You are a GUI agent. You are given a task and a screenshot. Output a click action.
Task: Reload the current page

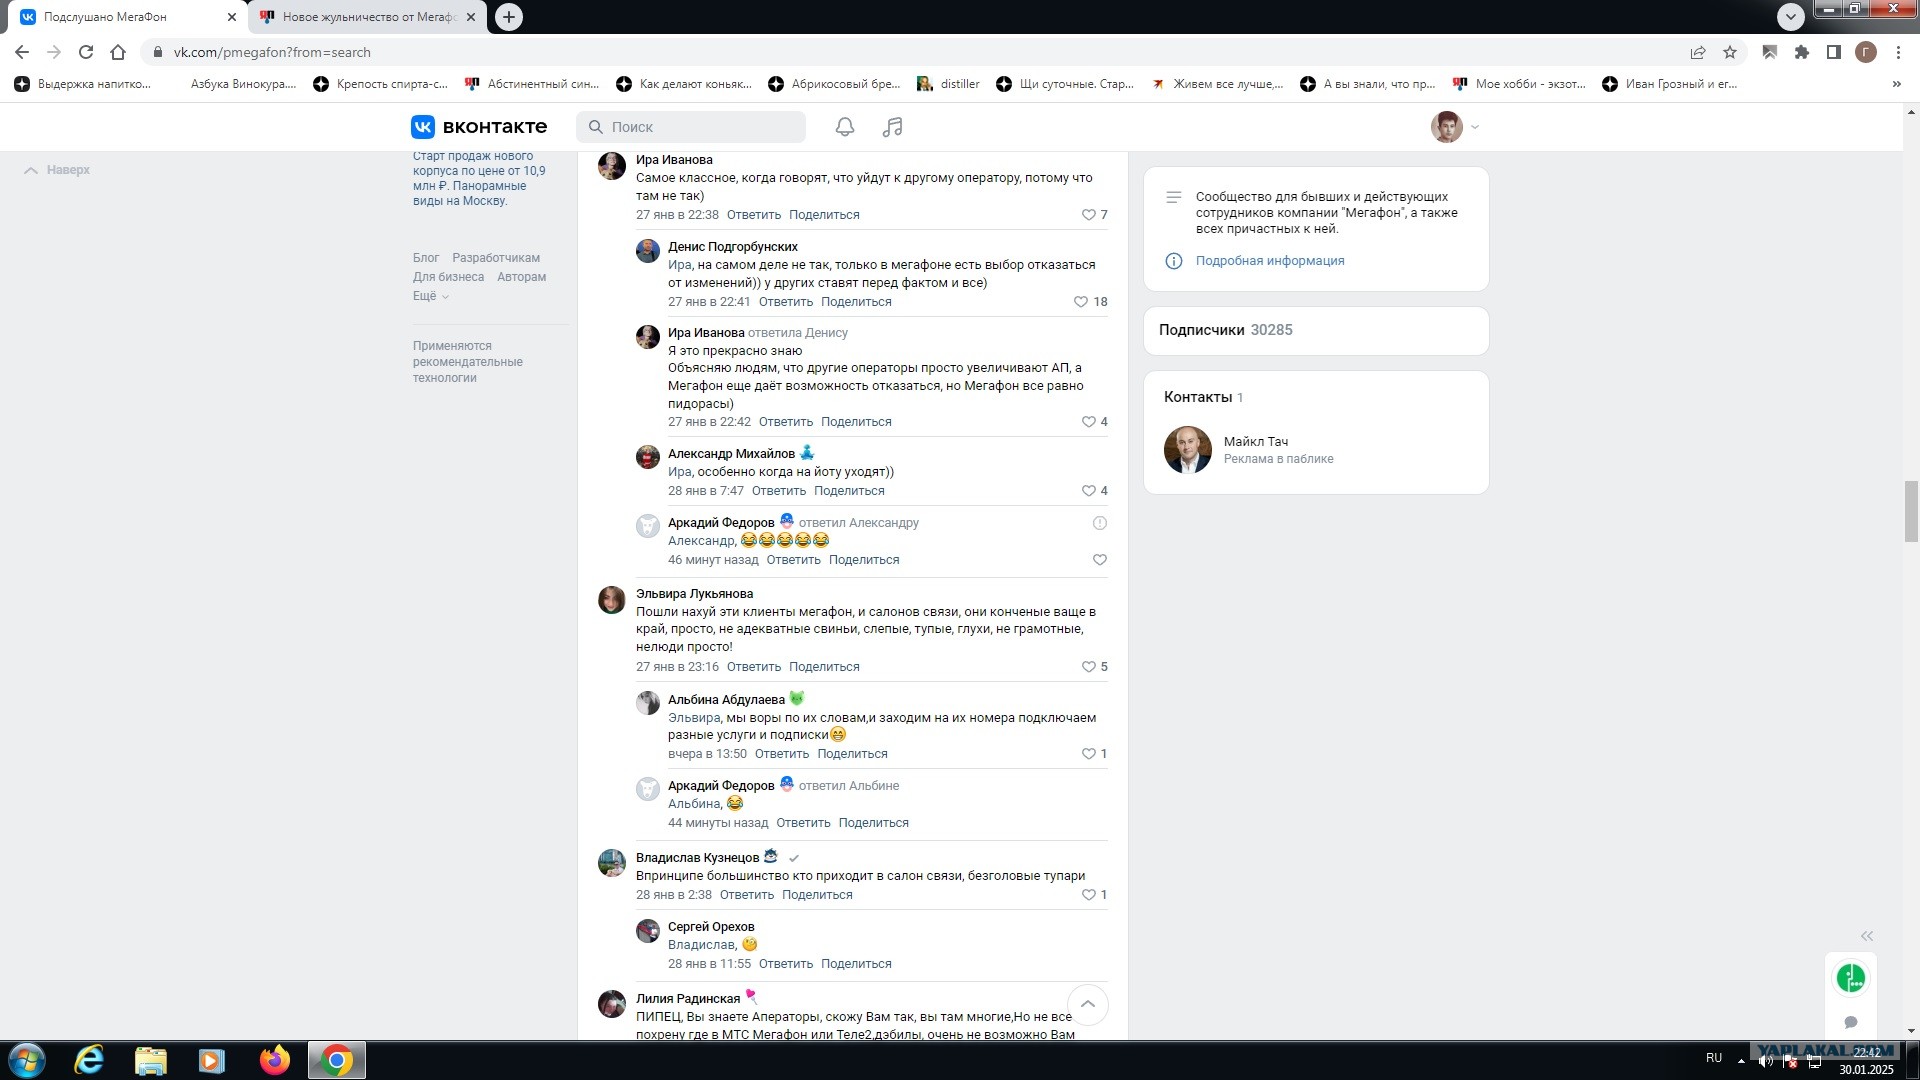coord(86,52)
